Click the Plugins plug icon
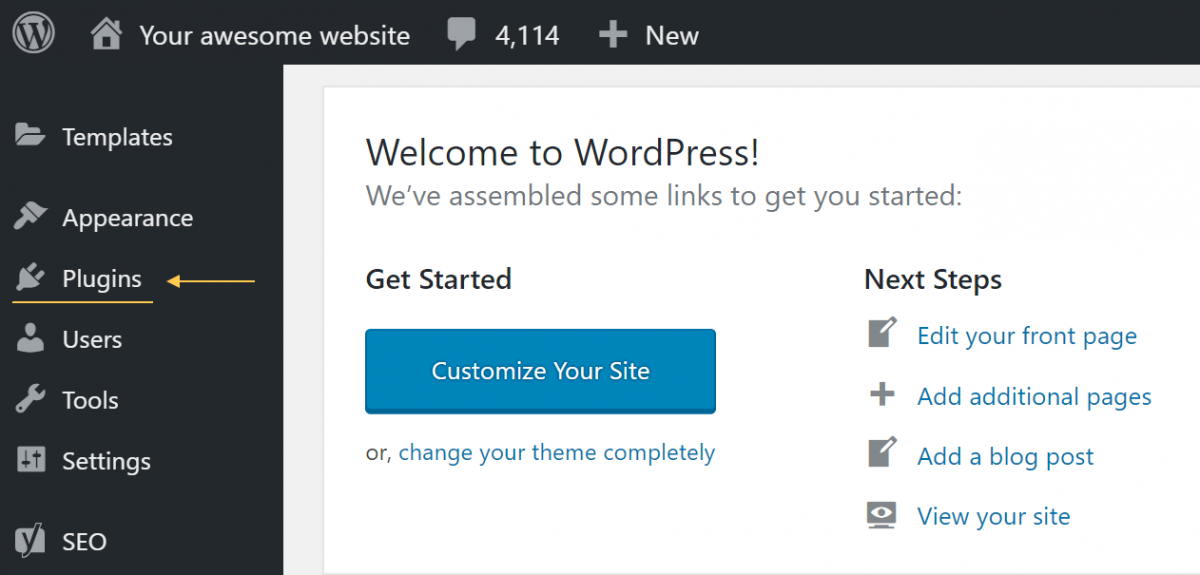The image size is (1200, 575). click(x=31, y=277)
